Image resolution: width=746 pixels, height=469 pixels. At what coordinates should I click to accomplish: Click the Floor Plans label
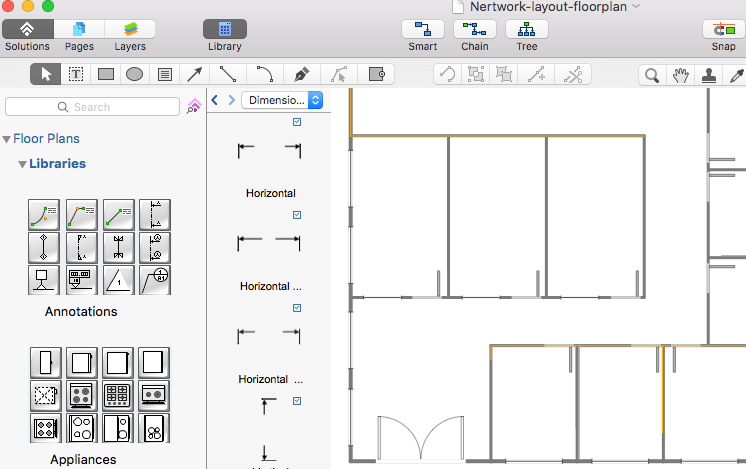46,139
